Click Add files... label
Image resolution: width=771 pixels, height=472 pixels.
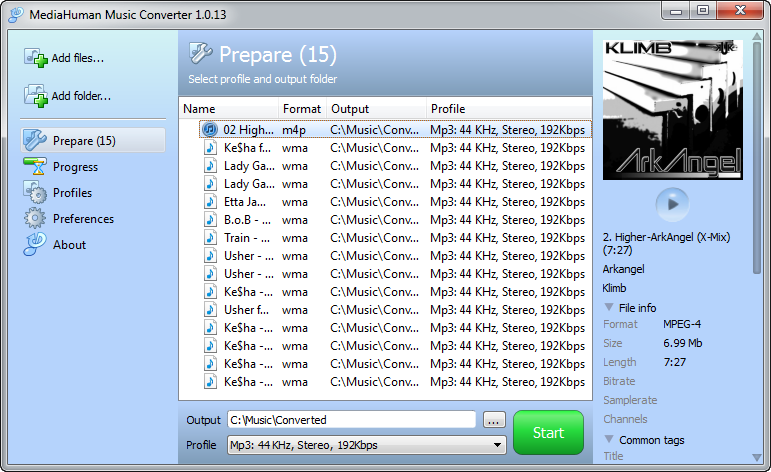(x=78, y=58)
